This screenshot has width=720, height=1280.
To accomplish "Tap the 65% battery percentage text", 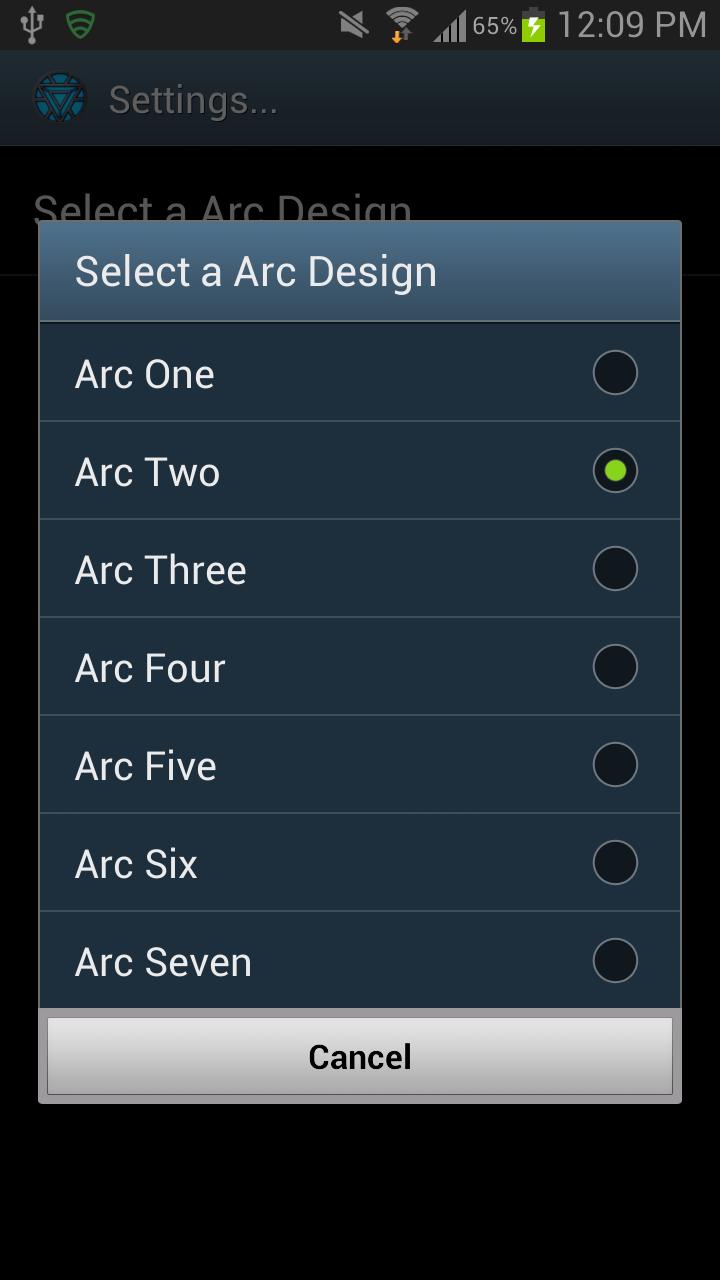I will [494, 26].
